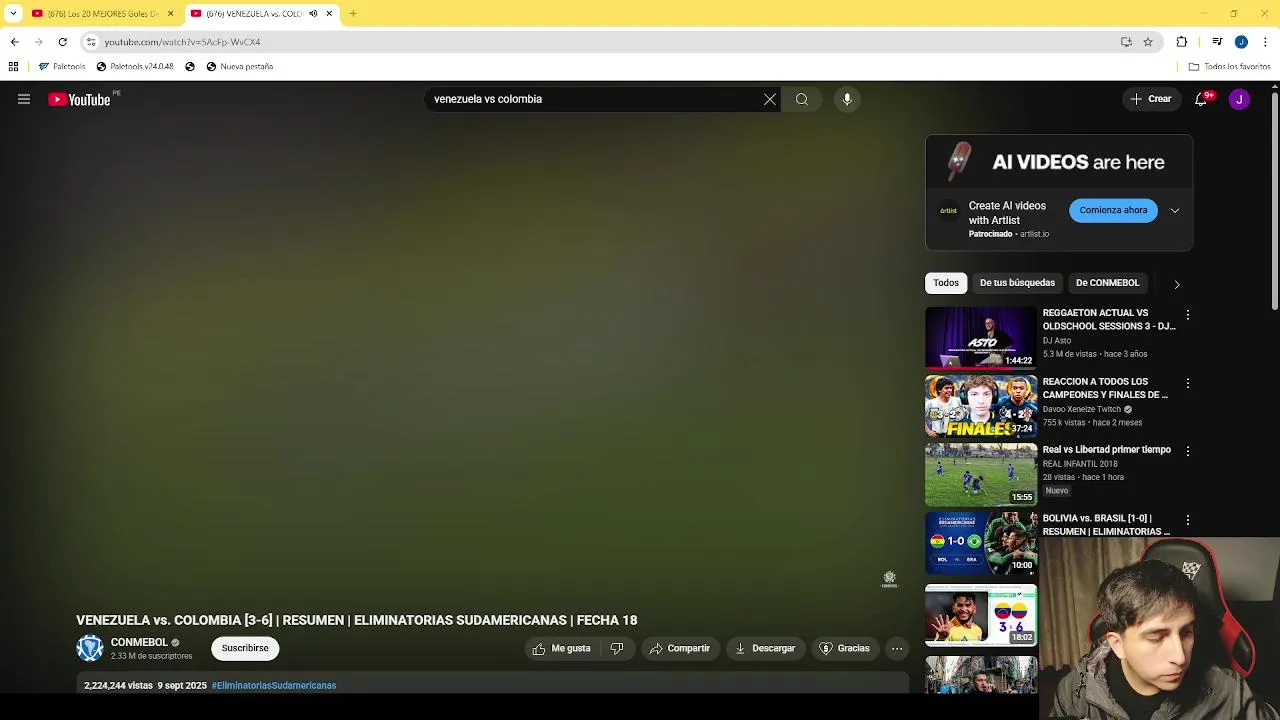Go forward in browser history
The height and width of the screenshot is (720, 1280).
(38, 42)
